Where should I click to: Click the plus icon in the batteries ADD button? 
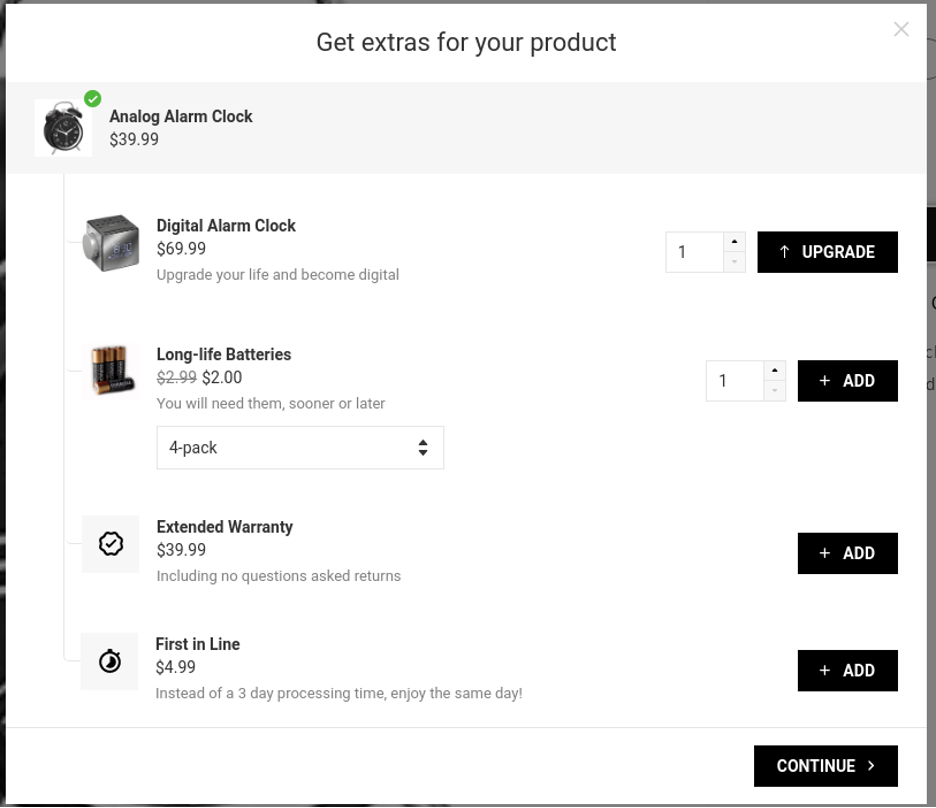824,380
